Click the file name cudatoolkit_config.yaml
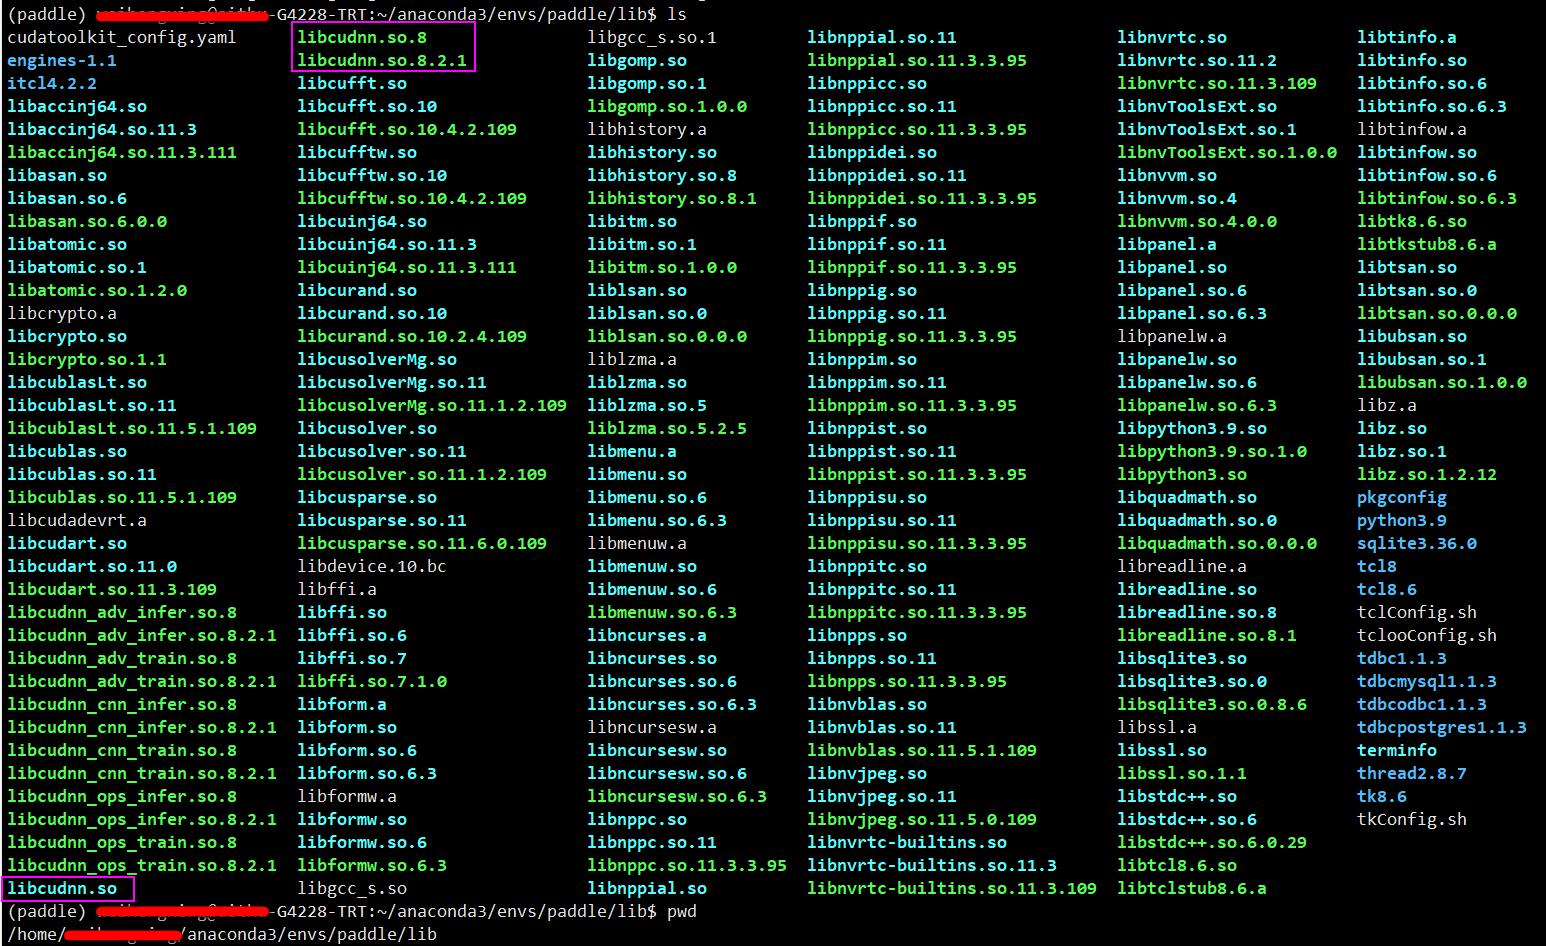 point(122,37)
